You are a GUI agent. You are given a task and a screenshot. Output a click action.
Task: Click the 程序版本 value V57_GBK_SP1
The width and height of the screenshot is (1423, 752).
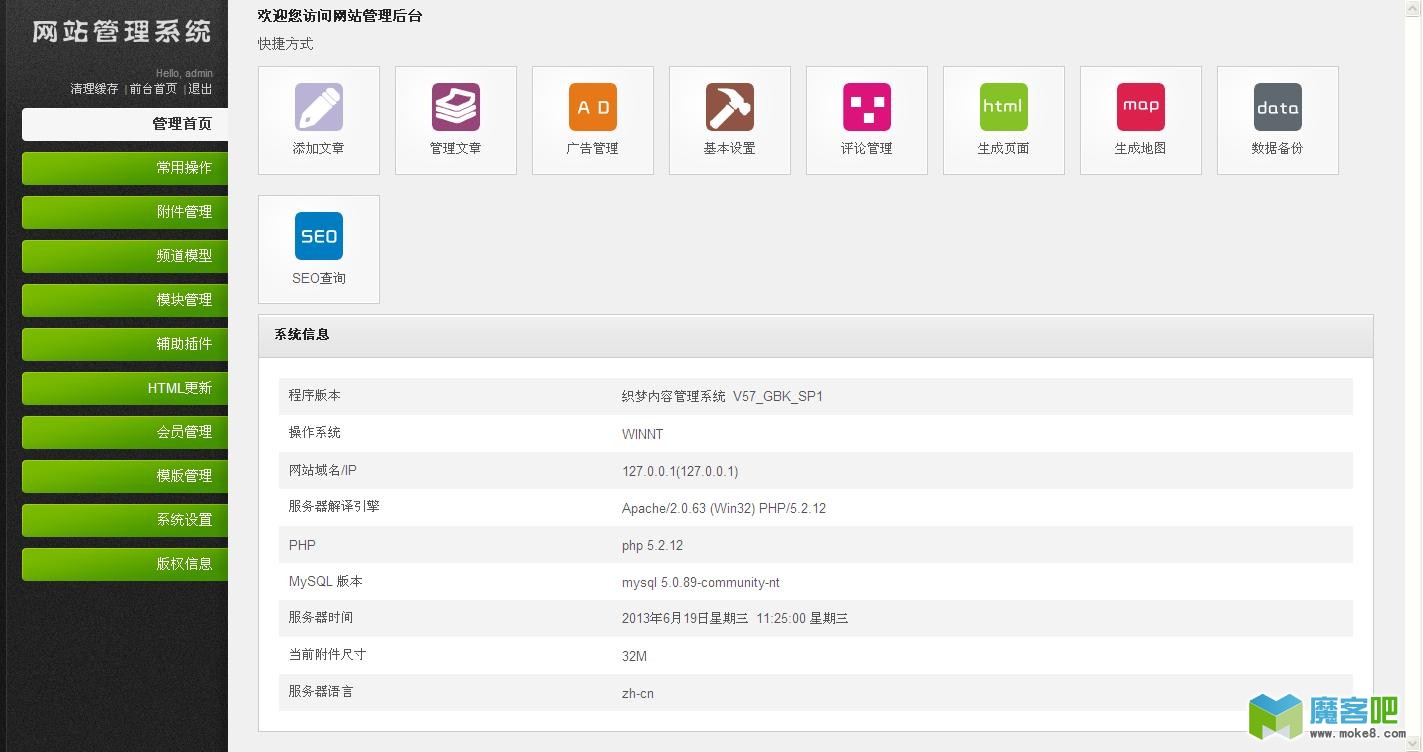722,397
